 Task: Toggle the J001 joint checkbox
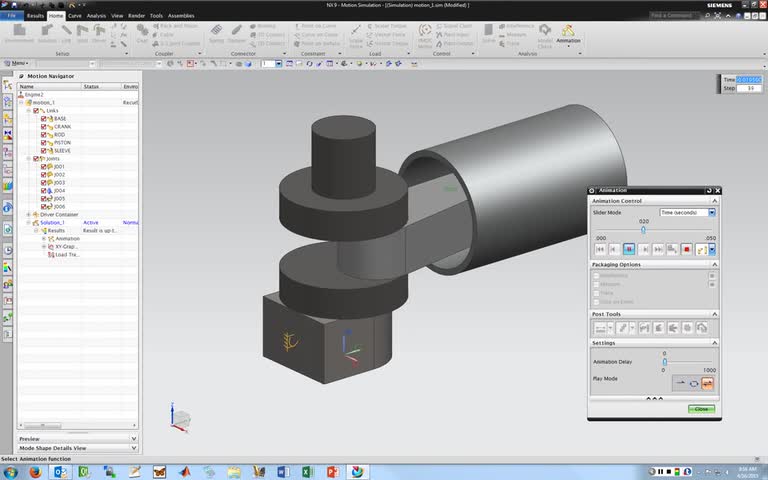[x=44, y=167]
